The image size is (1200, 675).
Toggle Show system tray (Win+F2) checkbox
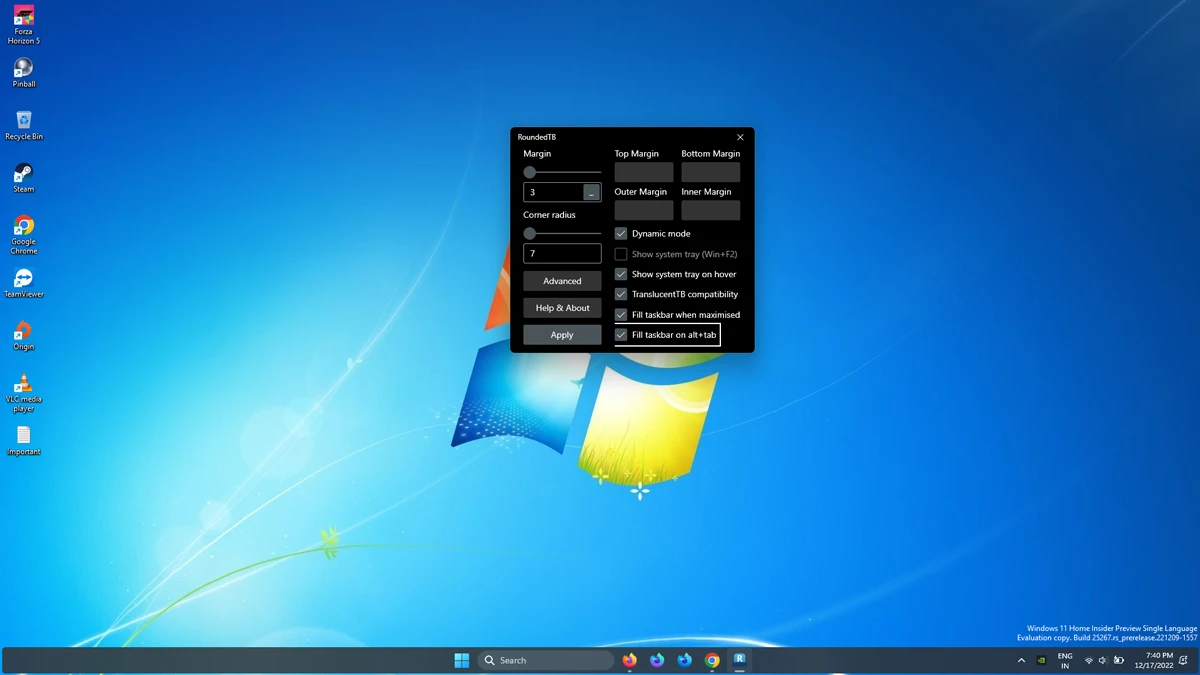point(621,254)
